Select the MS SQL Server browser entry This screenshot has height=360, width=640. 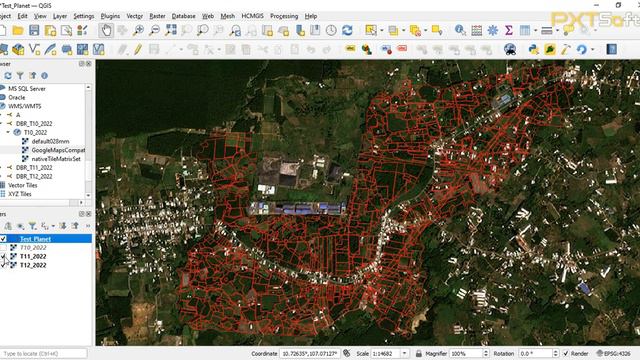pos(27,89)
